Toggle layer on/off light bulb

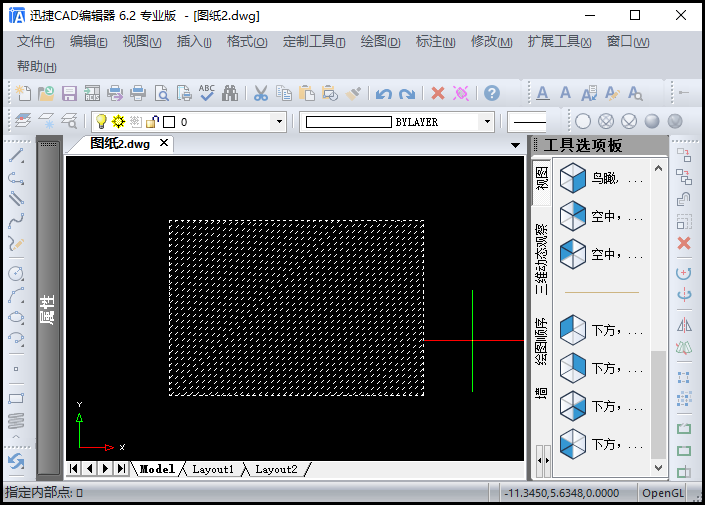tap(101, 121)
